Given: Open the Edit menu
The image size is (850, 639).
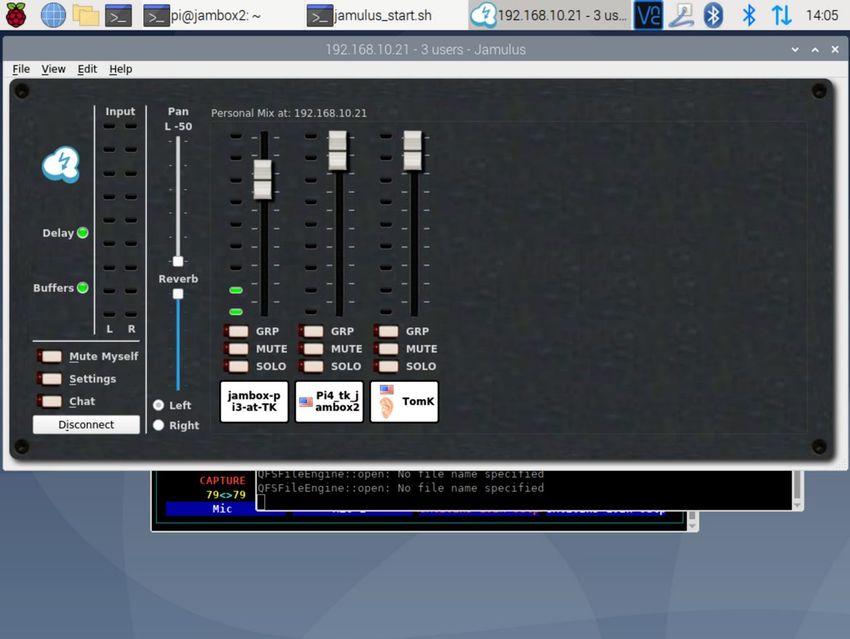Looking at the screenshot, I should coord(87,69).
